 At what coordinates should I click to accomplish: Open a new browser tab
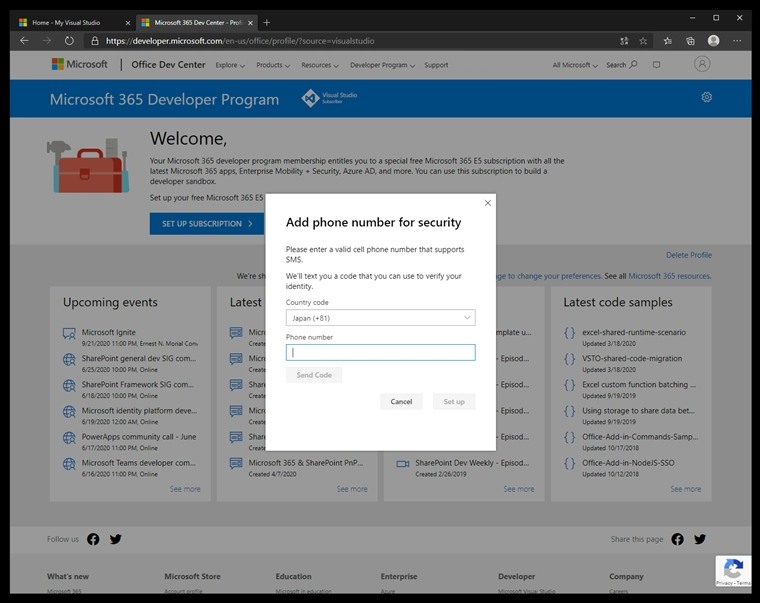coord(267,22)
